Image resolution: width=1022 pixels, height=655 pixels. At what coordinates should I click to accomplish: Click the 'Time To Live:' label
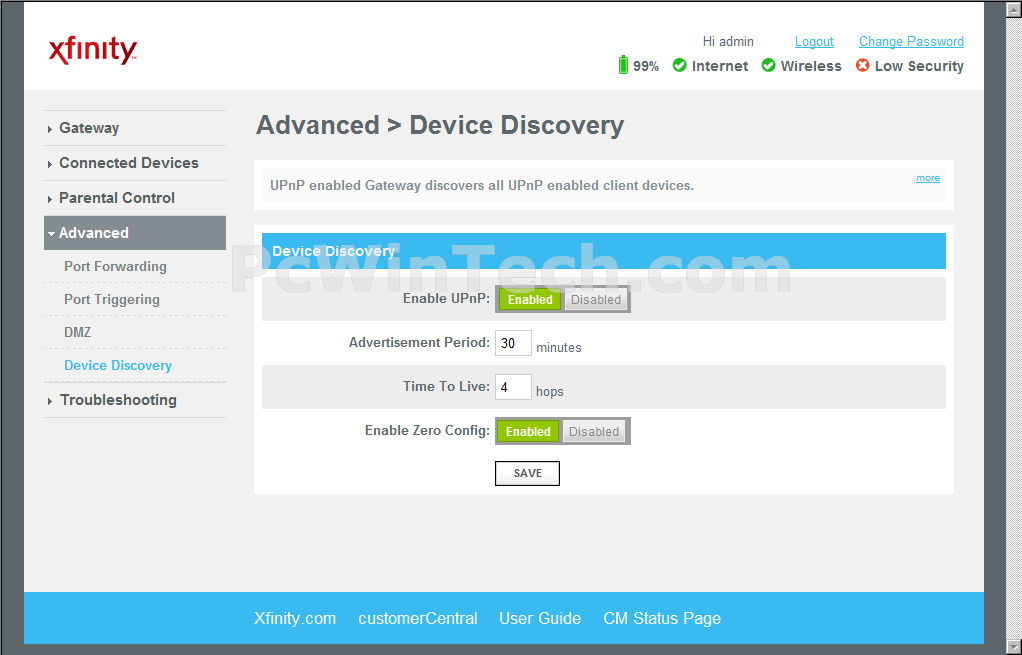pos(446,386)
